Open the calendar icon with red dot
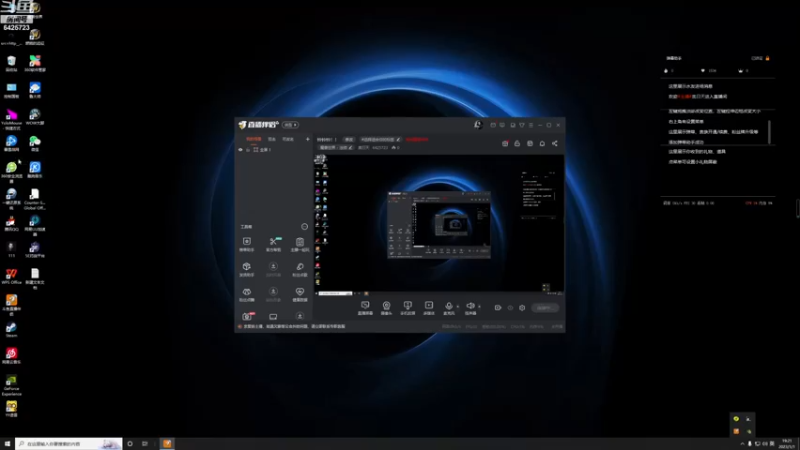Screen dimensions: 800x450 tap(505, 143)
